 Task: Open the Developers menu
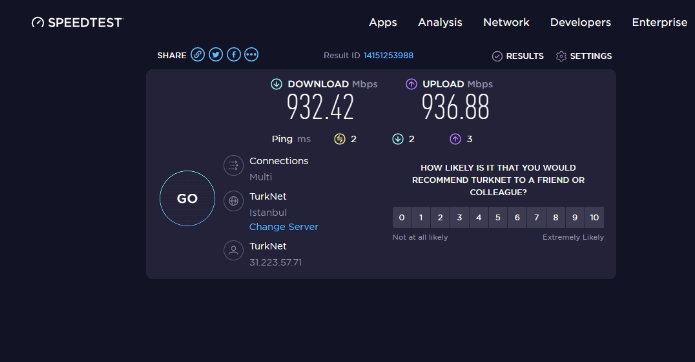click(581, 22)
